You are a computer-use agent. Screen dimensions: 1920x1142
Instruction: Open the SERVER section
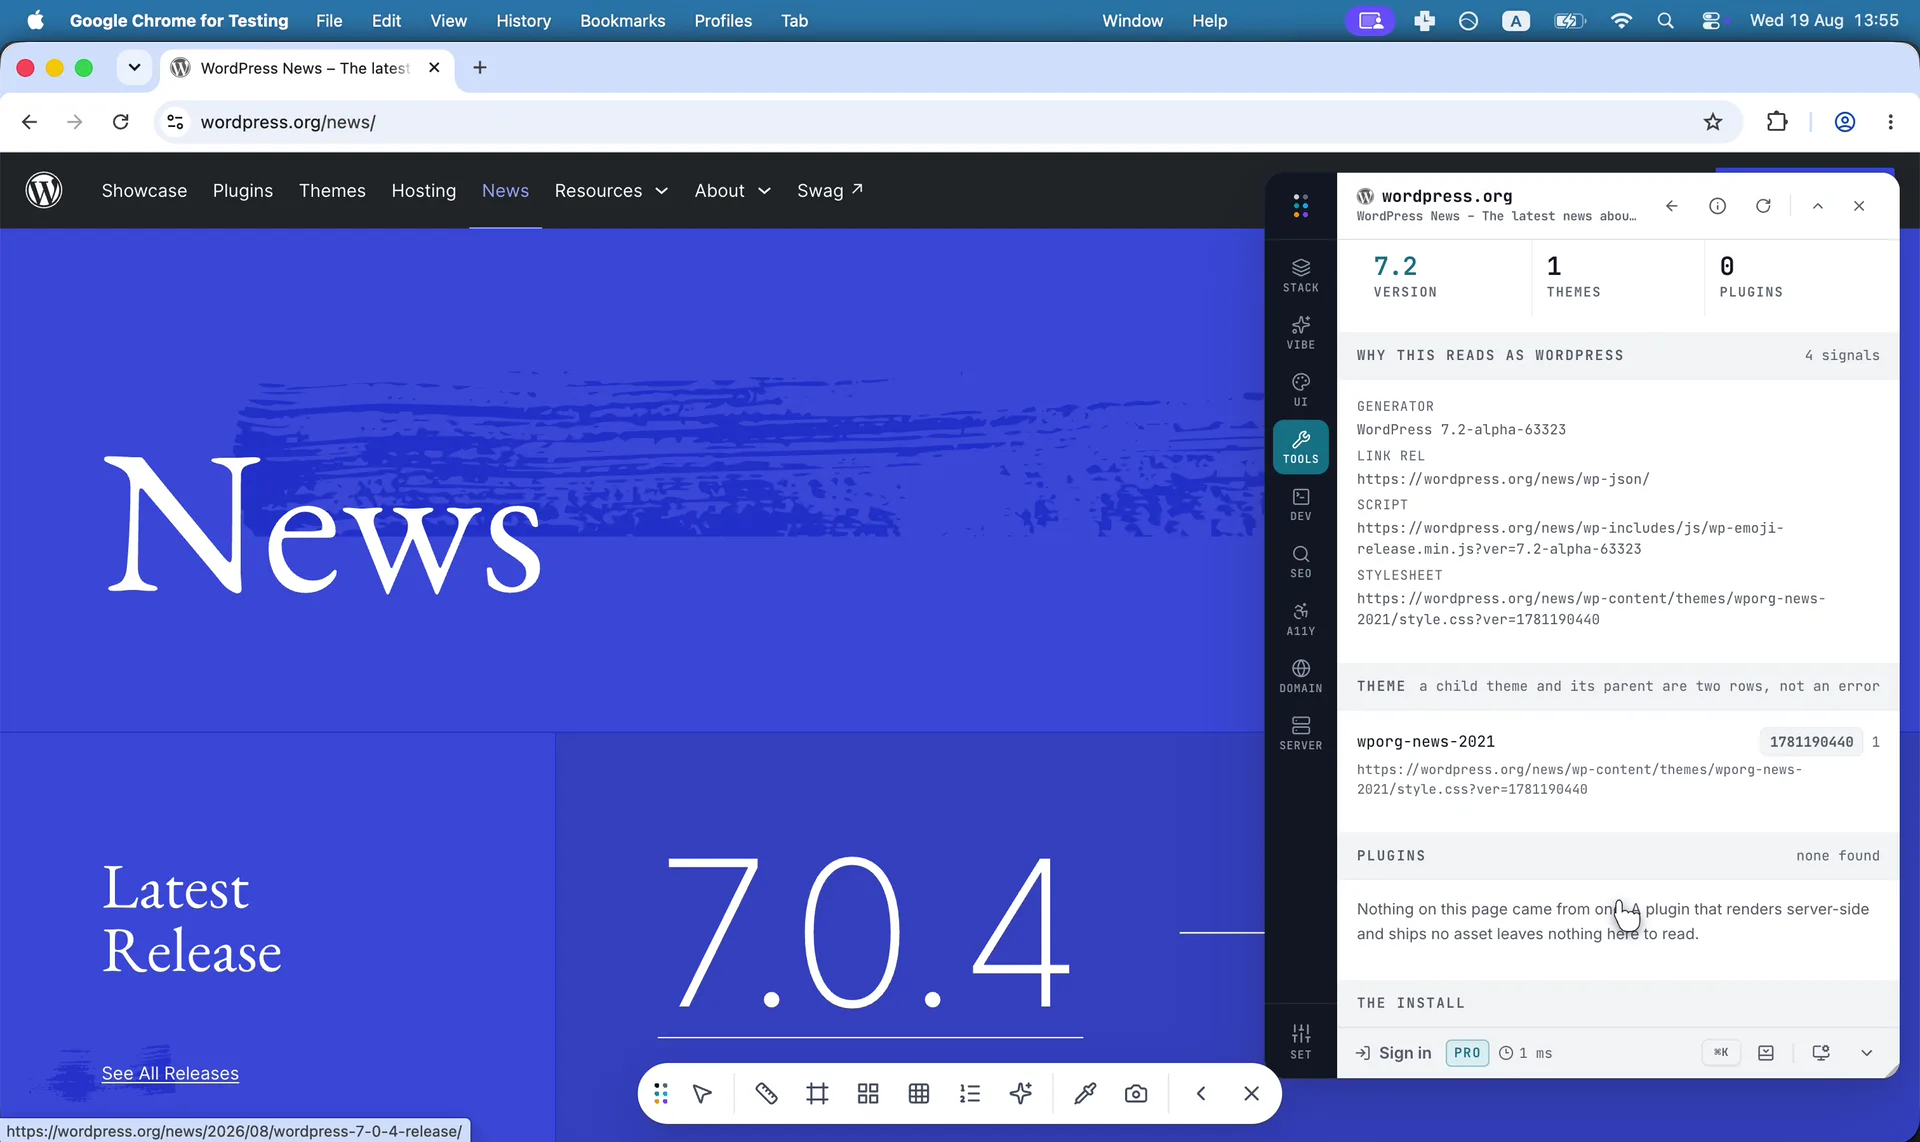pos(1300,732)
